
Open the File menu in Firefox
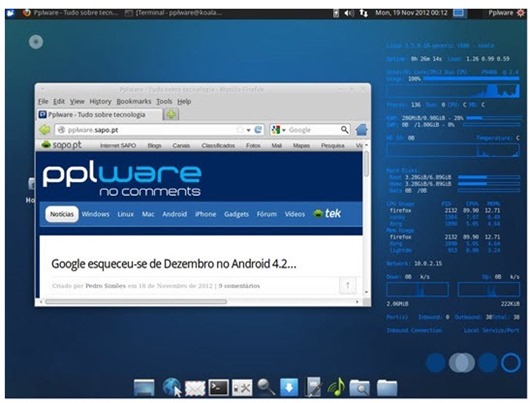43,101
